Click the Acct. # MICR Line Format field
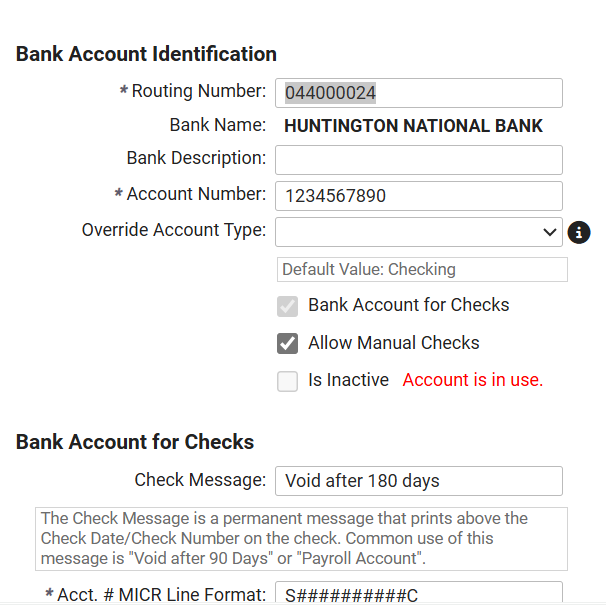This screenshot has width=606, height=613. [x=418, y=596]
